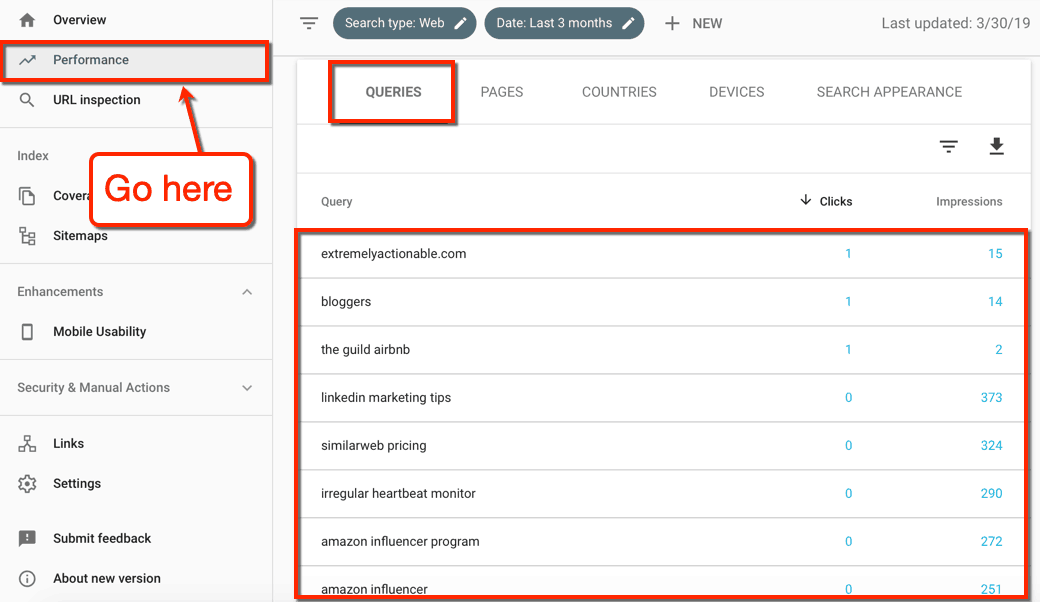This screenshot has width=1040, height=602.
Task: Open the hamburger filter menu at top left
Action: [x=309, y=22]
